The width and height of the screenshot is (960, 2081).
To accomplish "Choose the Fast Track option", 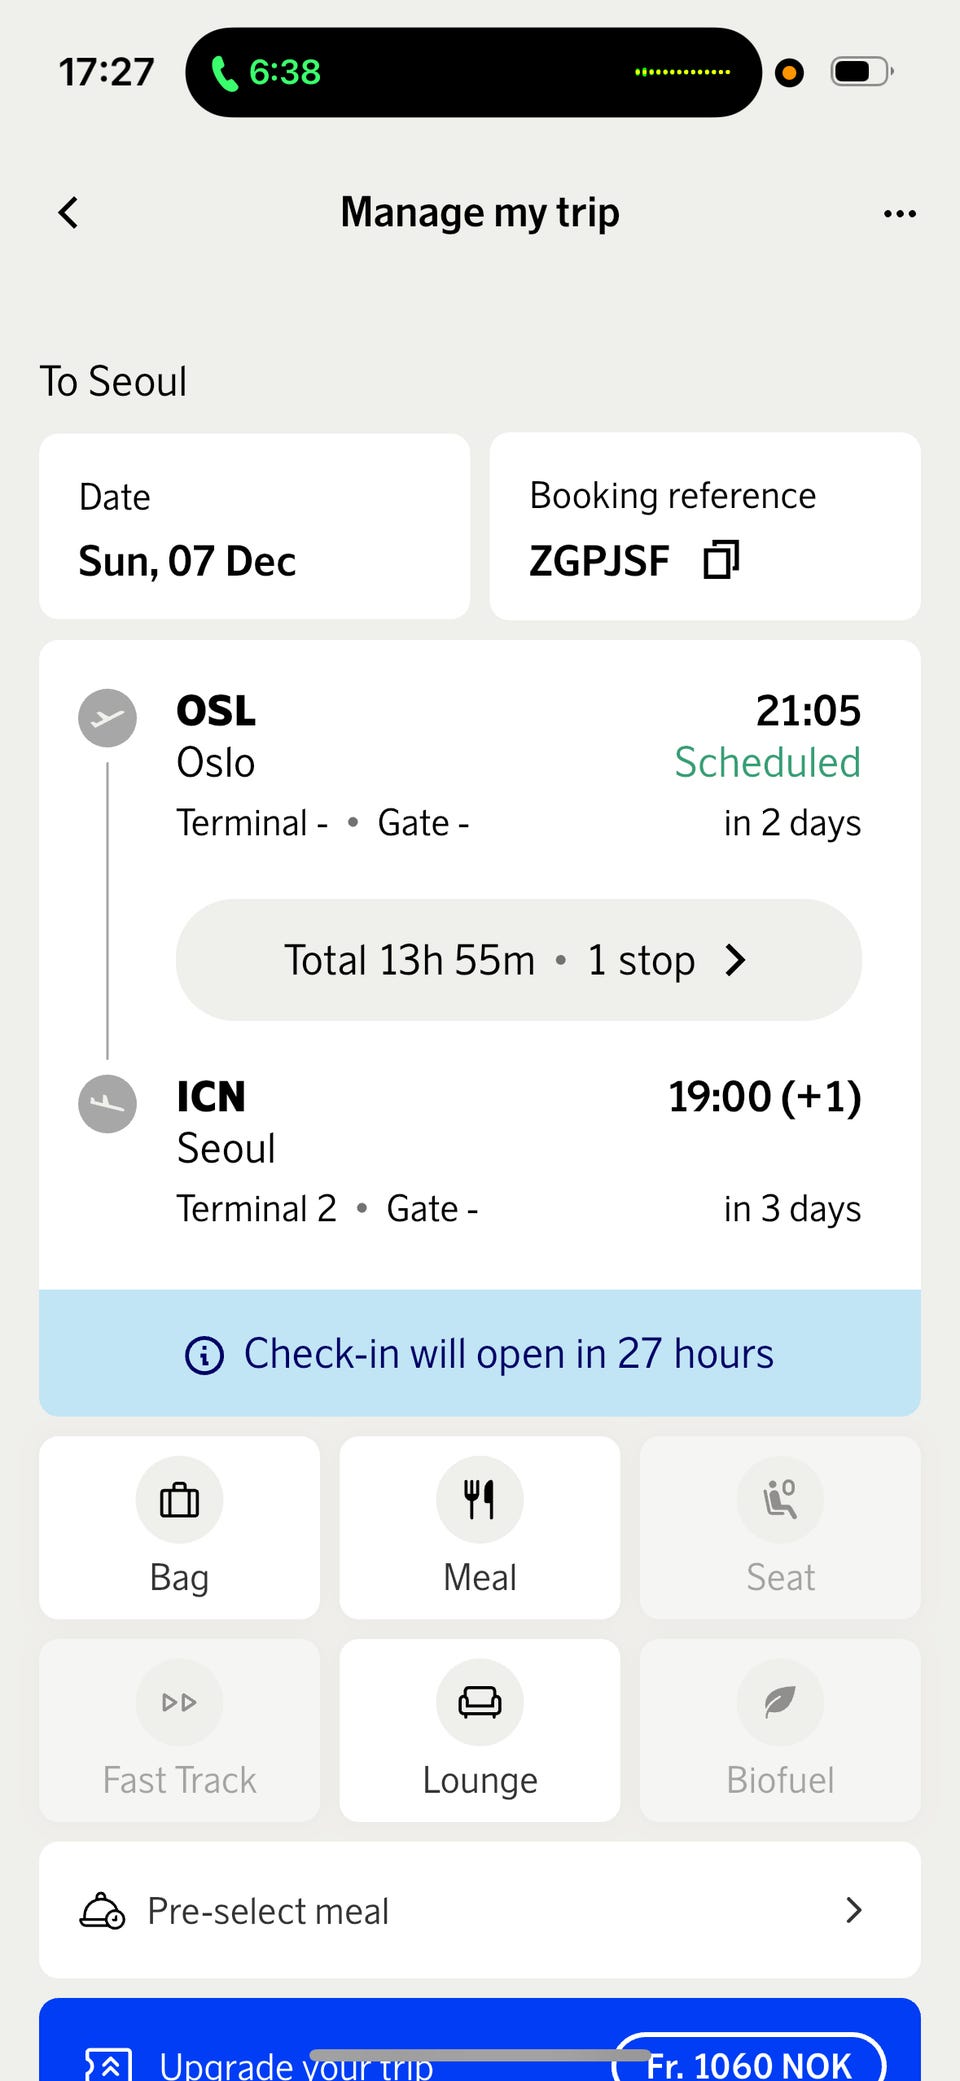I will [x=179, y=1729].
